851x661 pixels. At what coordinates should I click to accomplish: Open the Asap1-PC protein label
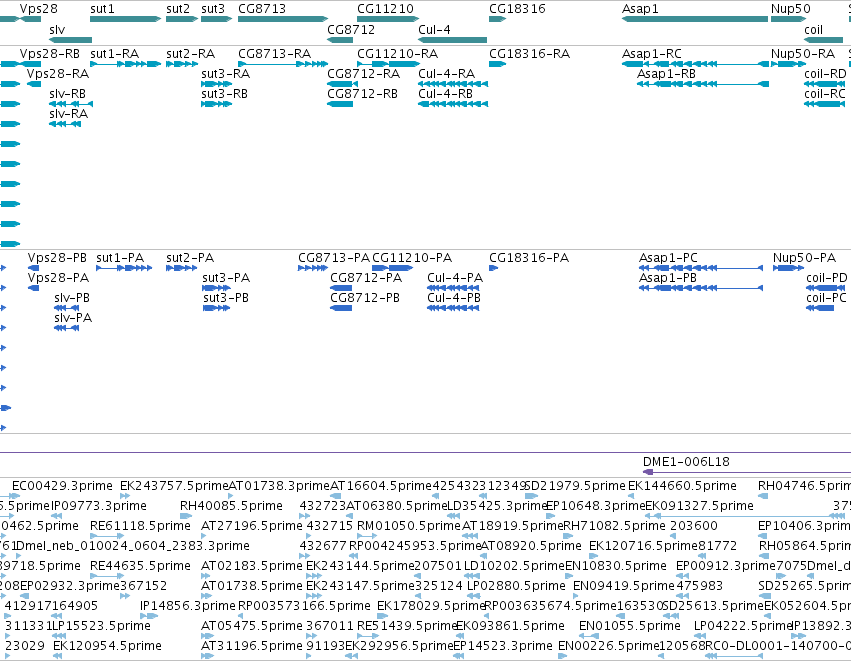pos(668,258)
